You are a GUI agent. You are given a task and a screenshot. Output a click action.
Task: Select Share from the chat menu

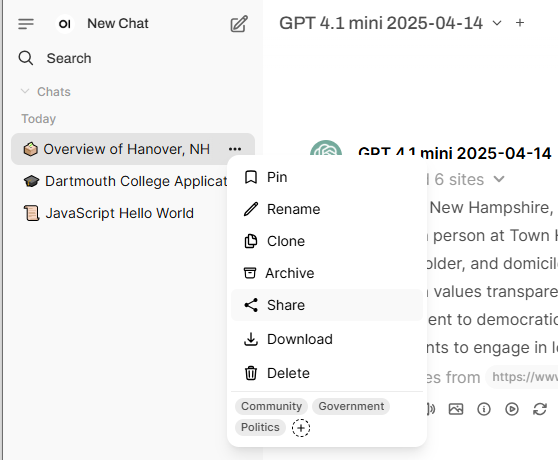[327, 305]
